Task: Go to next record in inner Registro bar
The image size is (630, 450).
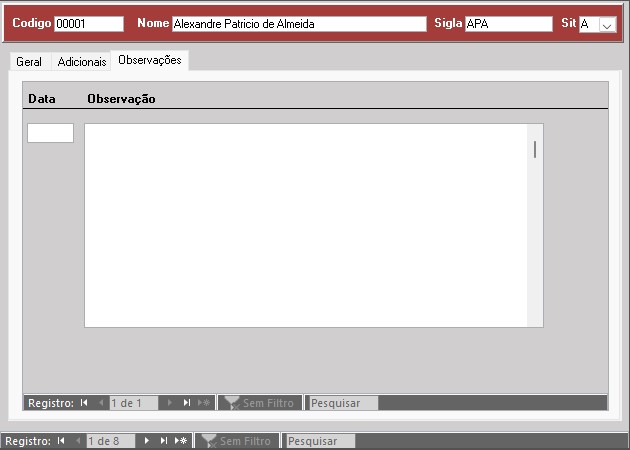Action: click(x=170, y=403)
